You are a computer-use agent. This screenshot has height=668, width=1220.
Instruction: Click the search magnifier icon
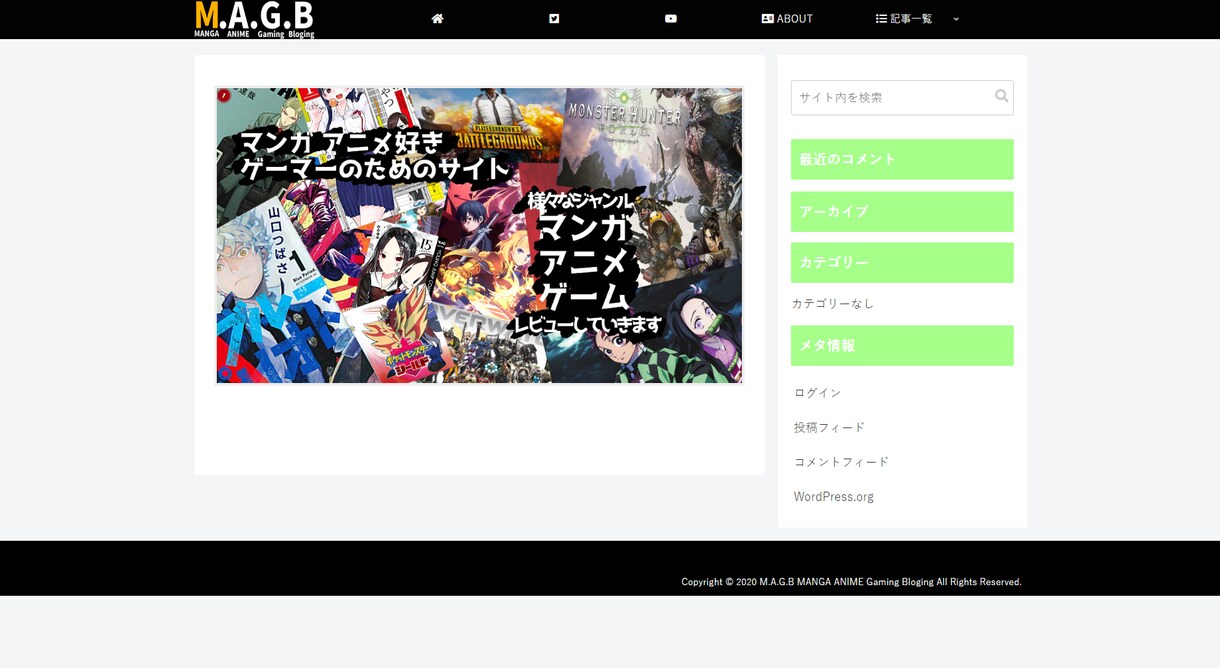click(1001, 96)
